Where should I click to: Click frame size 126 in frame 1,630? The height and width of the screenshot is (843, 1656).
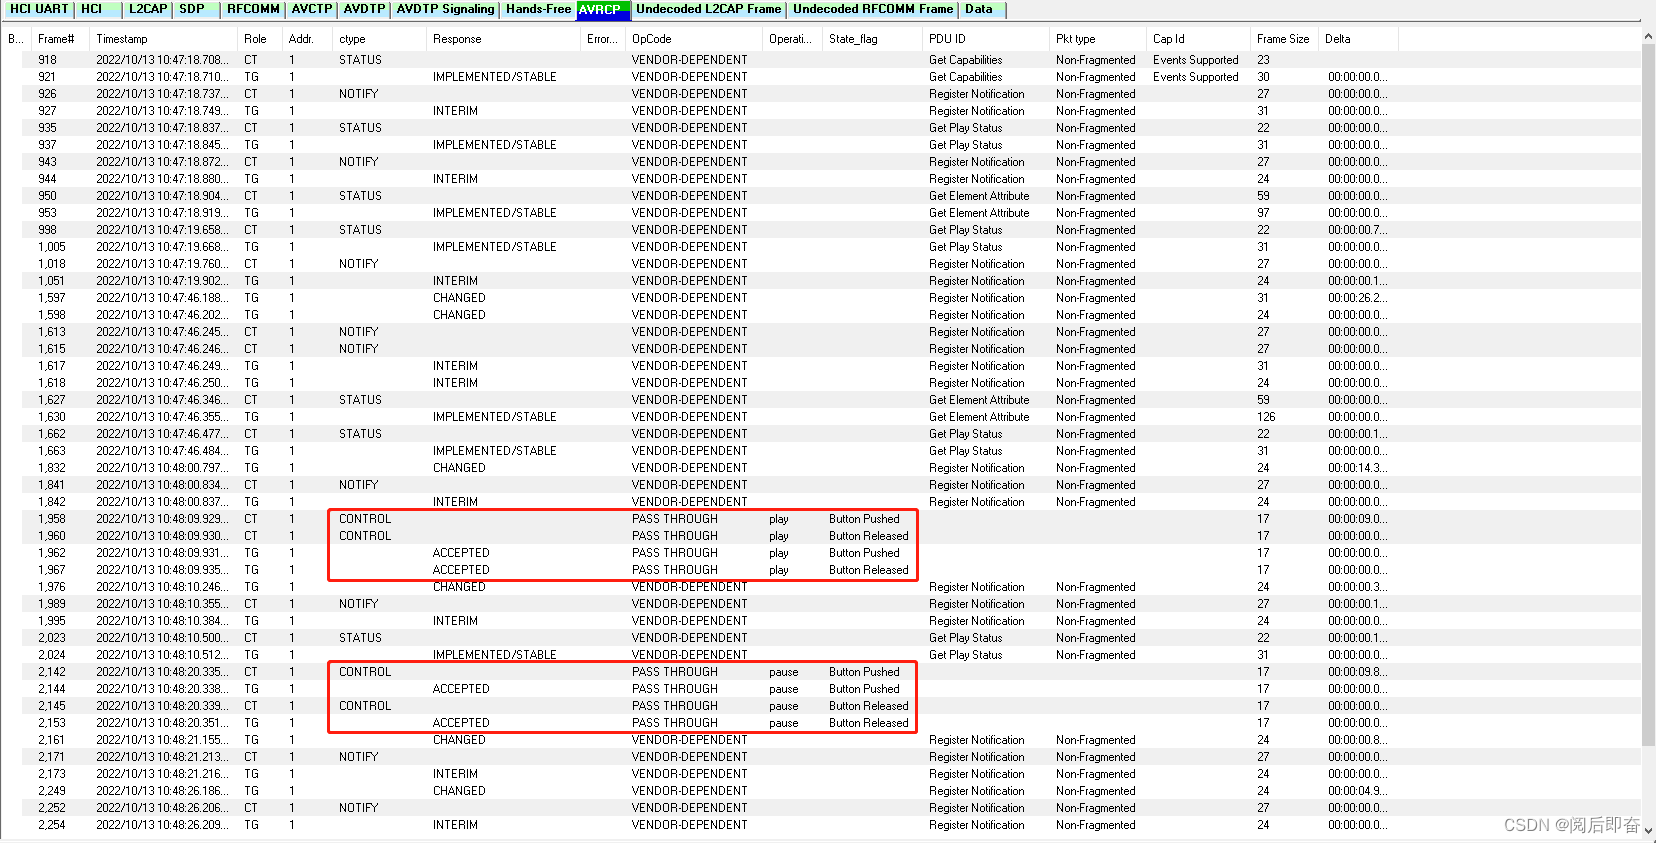pos(1266,417)
